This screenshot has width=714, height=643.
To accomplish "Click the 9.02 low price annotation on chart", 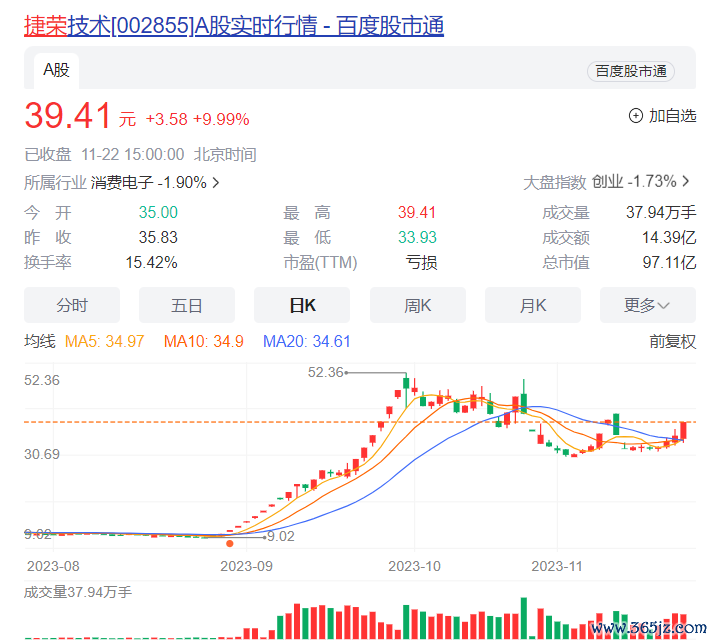I will pyautogui.click(x=280, y=536).
